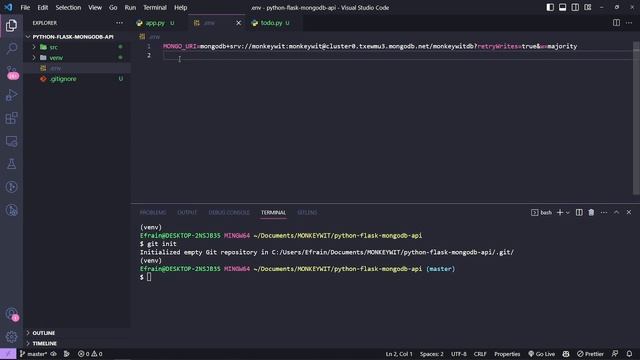Toggle the bottom panel layout icon
Screen dimensions: 640x360
click(562, 7)
